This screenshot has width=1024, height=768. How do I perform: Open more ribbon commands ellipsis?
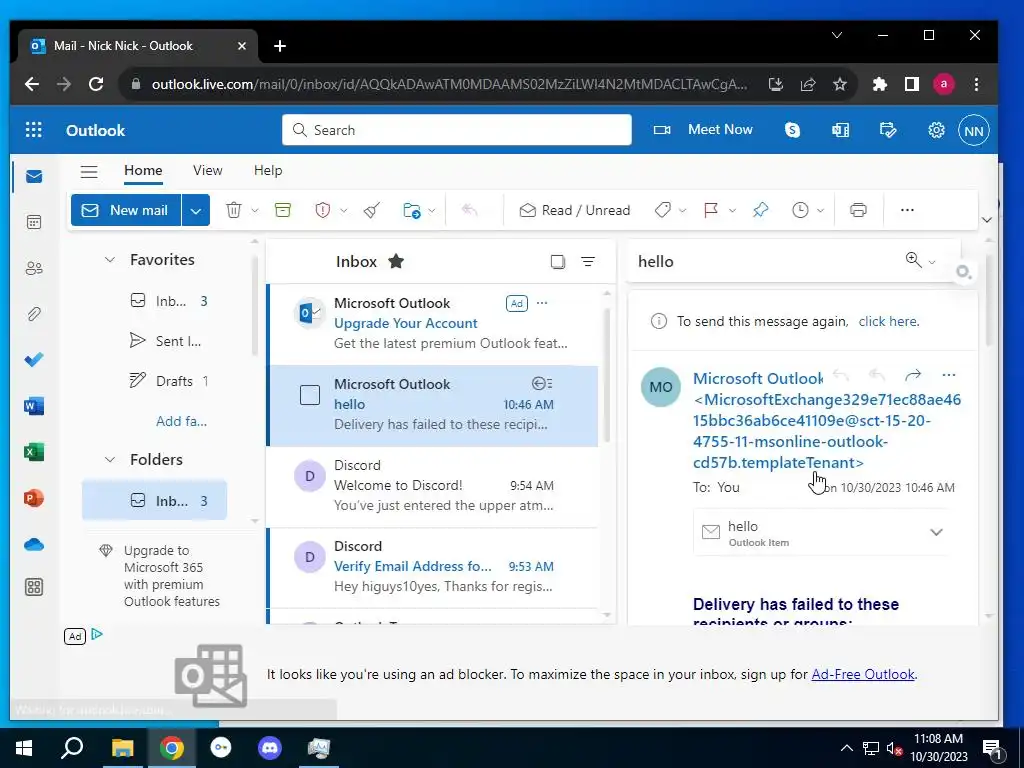[907, 210]
